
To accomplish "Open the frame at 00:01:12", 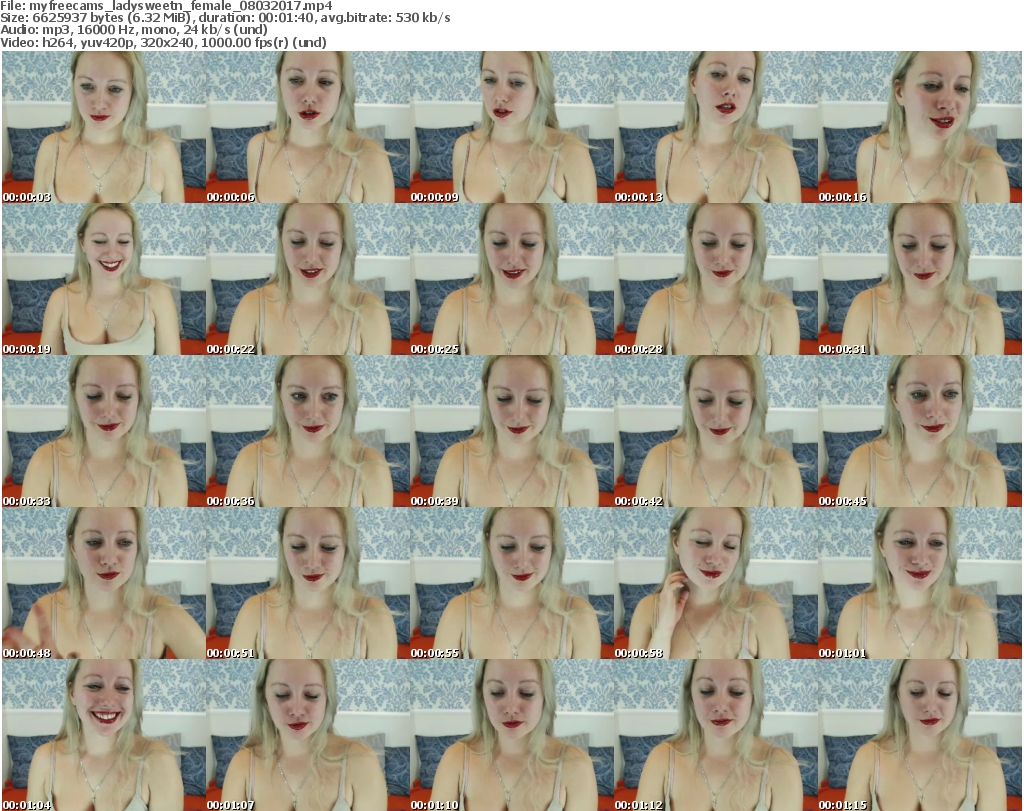I will pos(716,735).
